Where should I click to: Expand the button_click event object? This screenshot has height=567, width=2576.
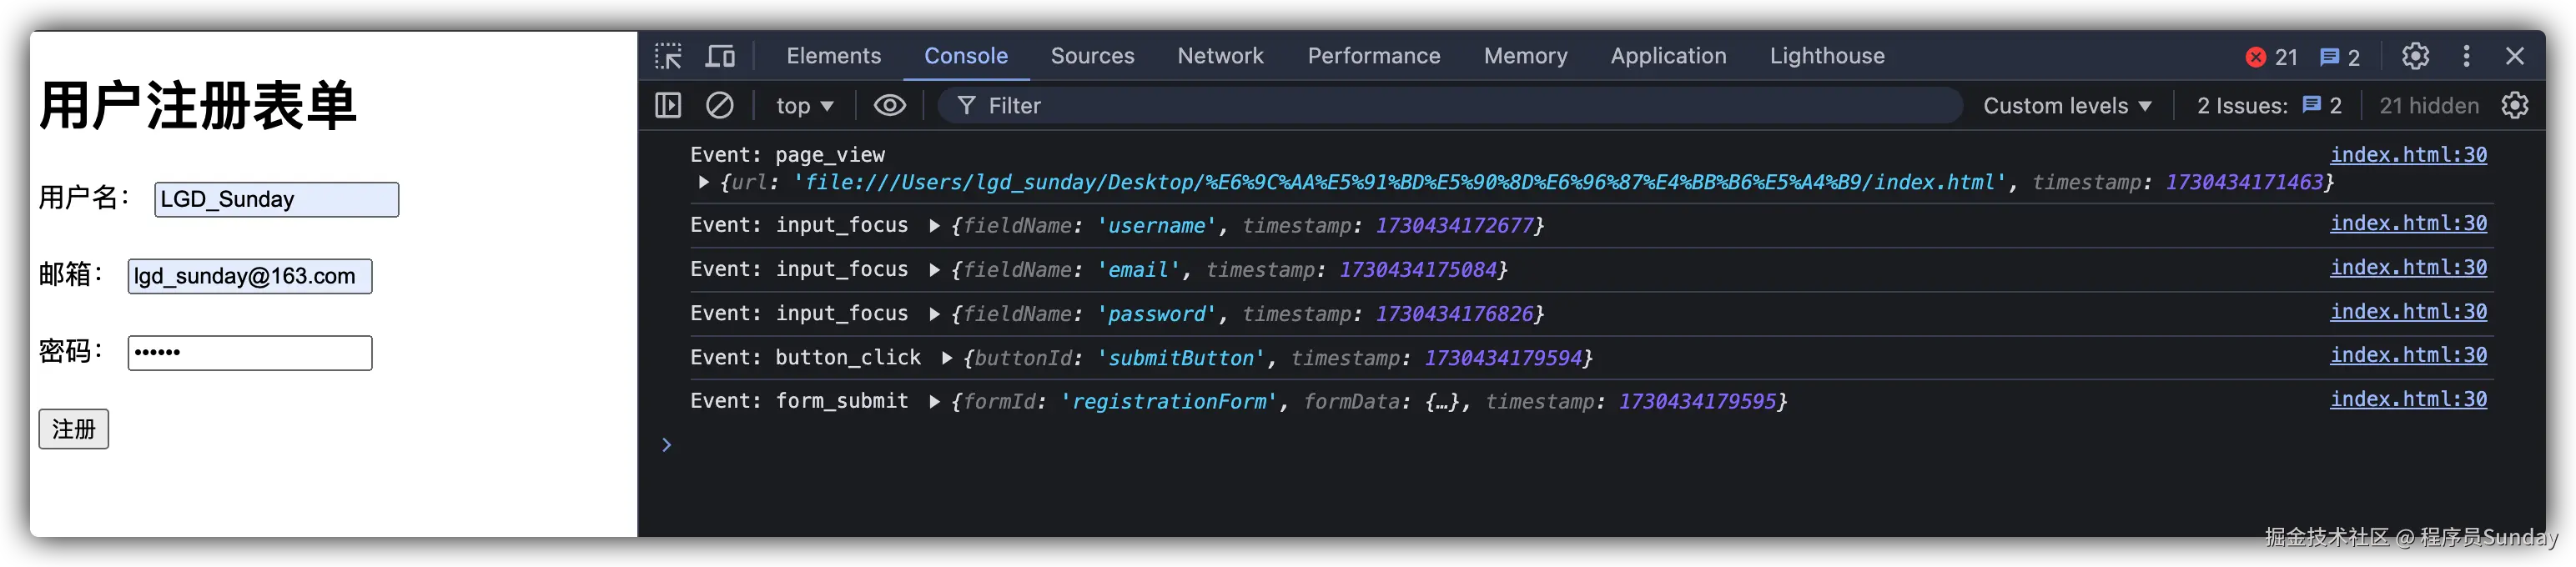pos(946,357)
